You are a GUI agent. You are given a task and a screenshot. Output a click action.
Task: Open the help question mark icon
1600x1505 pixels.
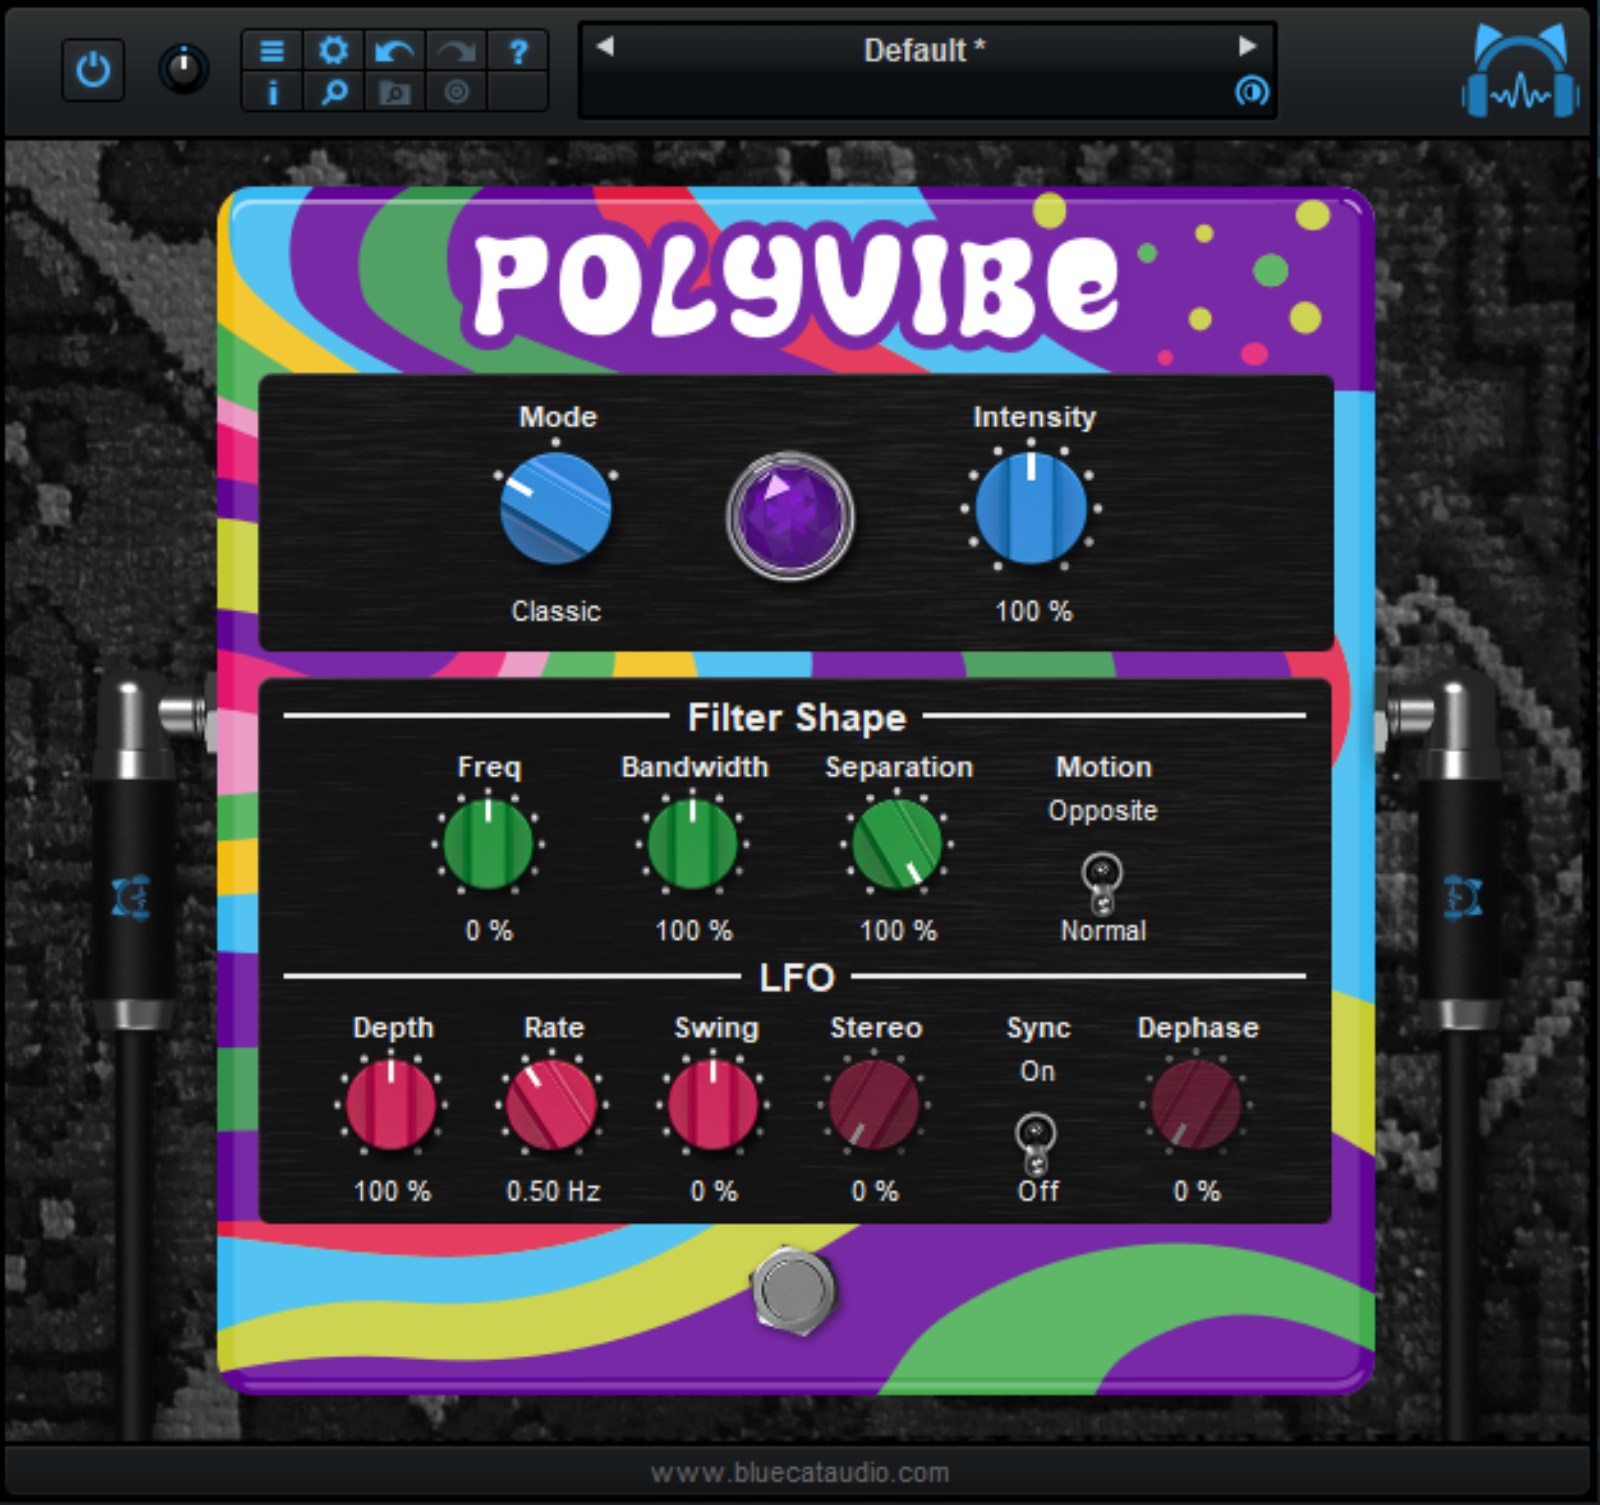click(517, 50)
